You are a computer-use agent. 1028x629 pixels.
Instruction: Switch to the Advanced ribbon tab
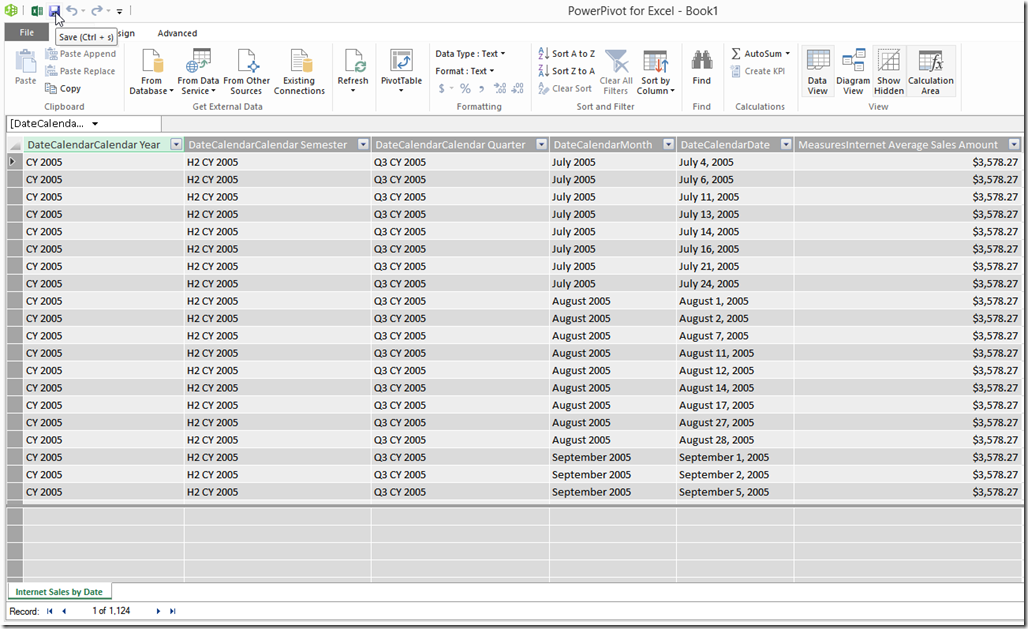point(177,33)
